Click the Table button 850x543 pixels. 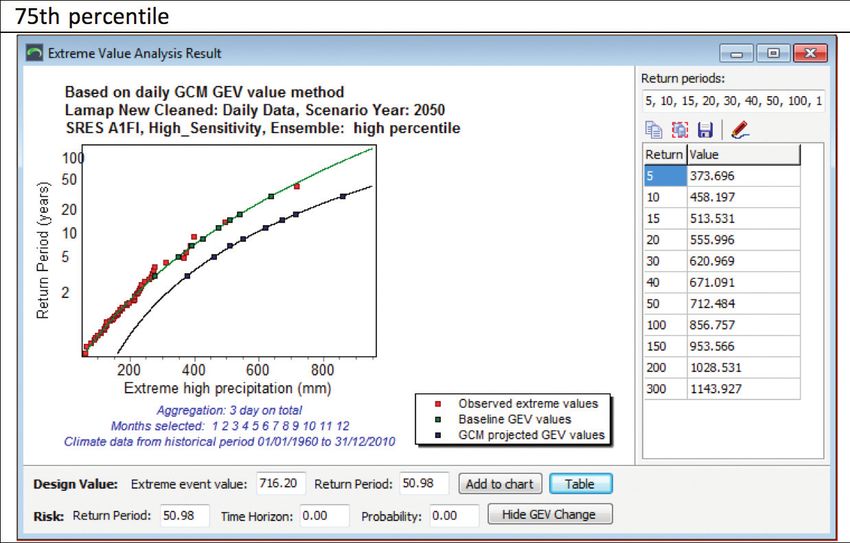(581, 484)
